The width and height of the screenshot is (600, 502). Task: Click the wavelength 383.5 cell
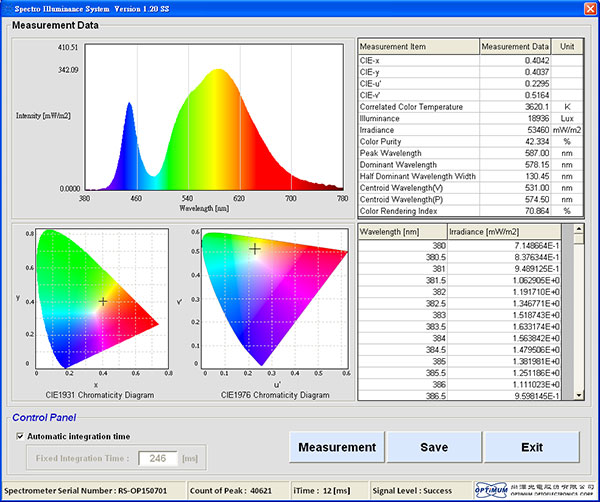tap(403, 327)
